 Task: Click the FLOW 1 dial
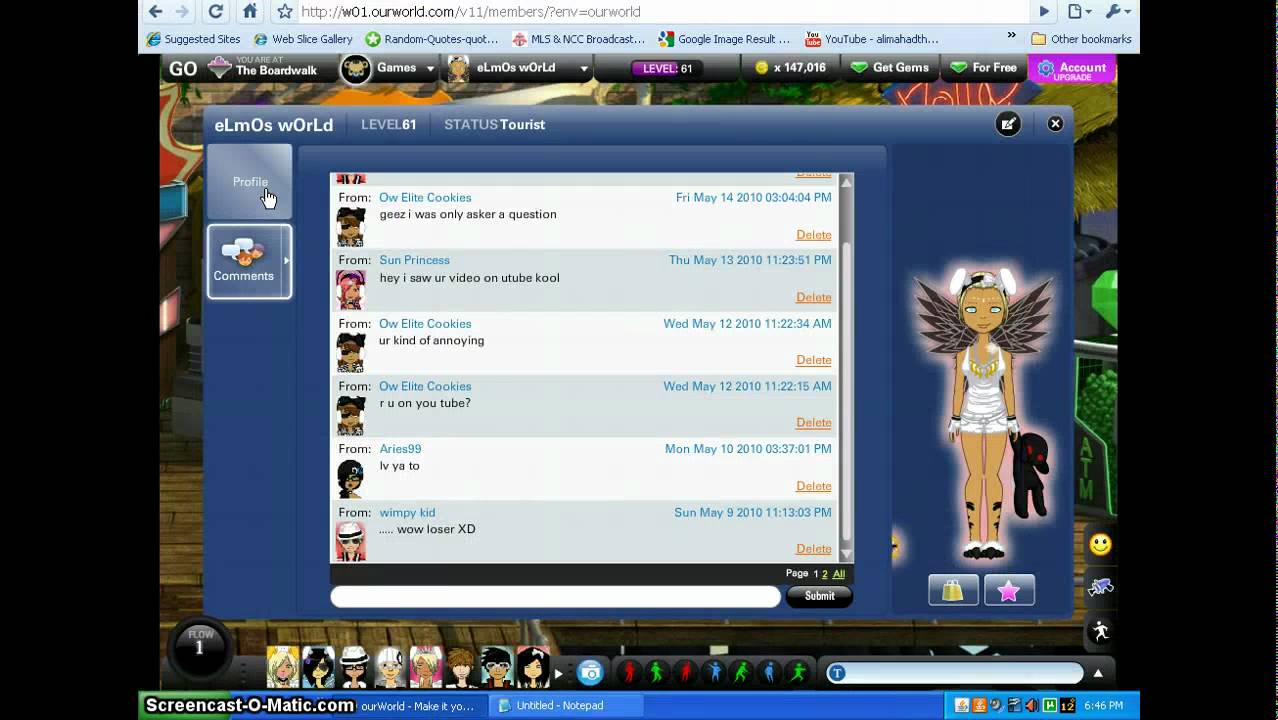[x=200, y=646]
